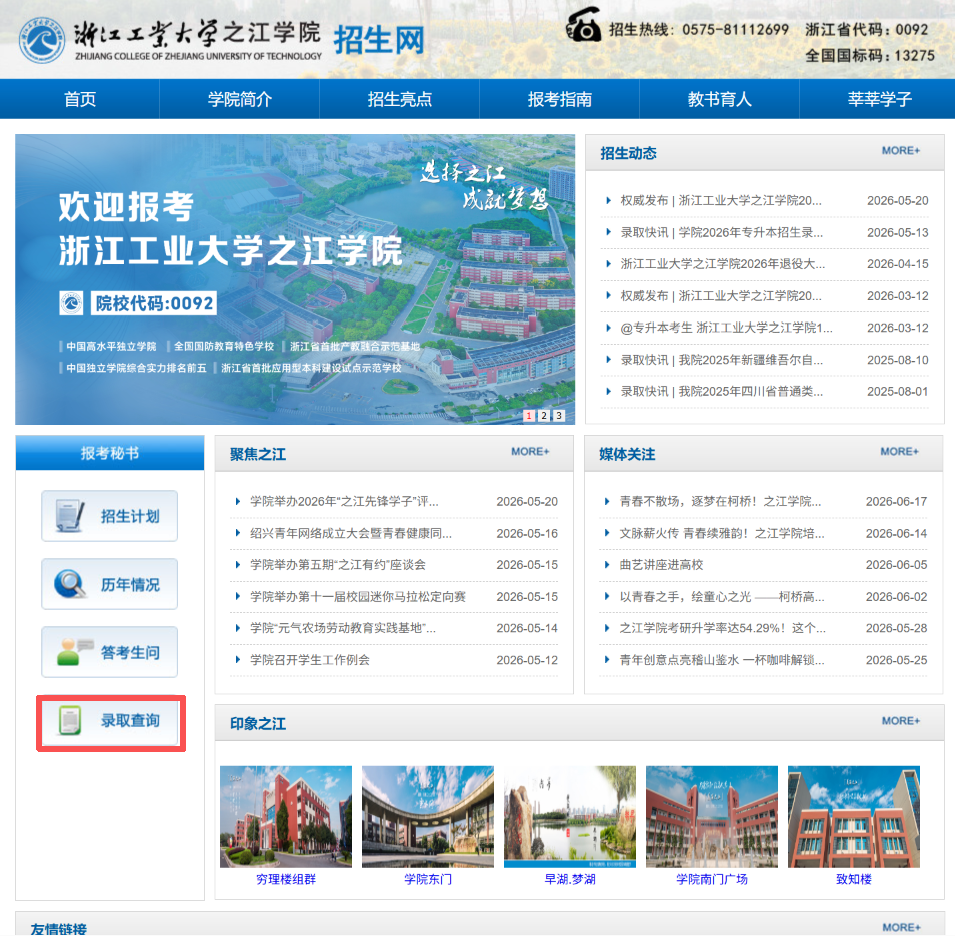Screen dimensions: 955x937
Task: Switch banner to slide 2
Action: point(544,415)
